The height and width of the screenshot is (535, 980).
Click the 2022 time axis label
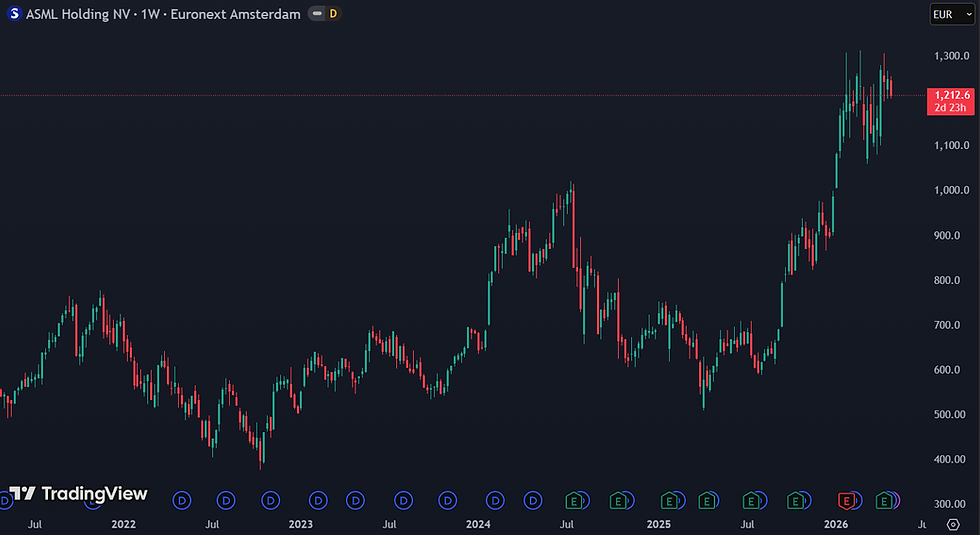[123, 524]
